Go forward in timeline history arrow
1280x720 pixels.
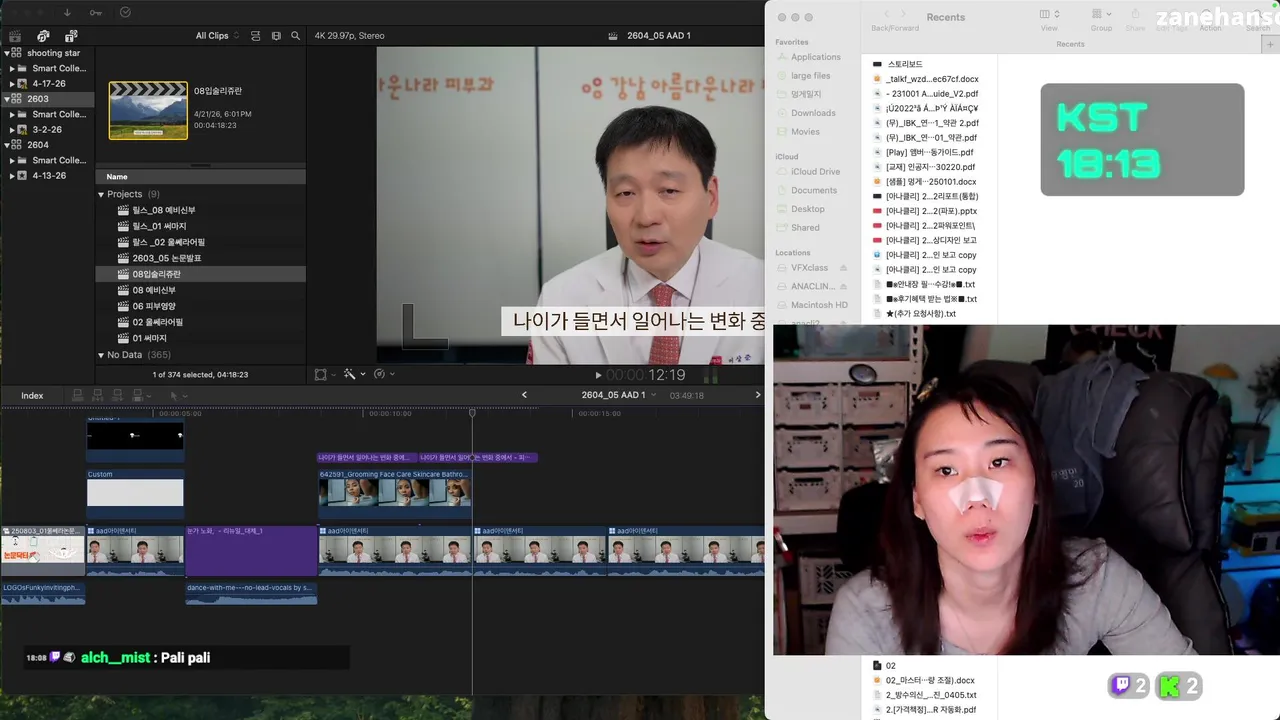pyautogui.click(x=757, y=395)
